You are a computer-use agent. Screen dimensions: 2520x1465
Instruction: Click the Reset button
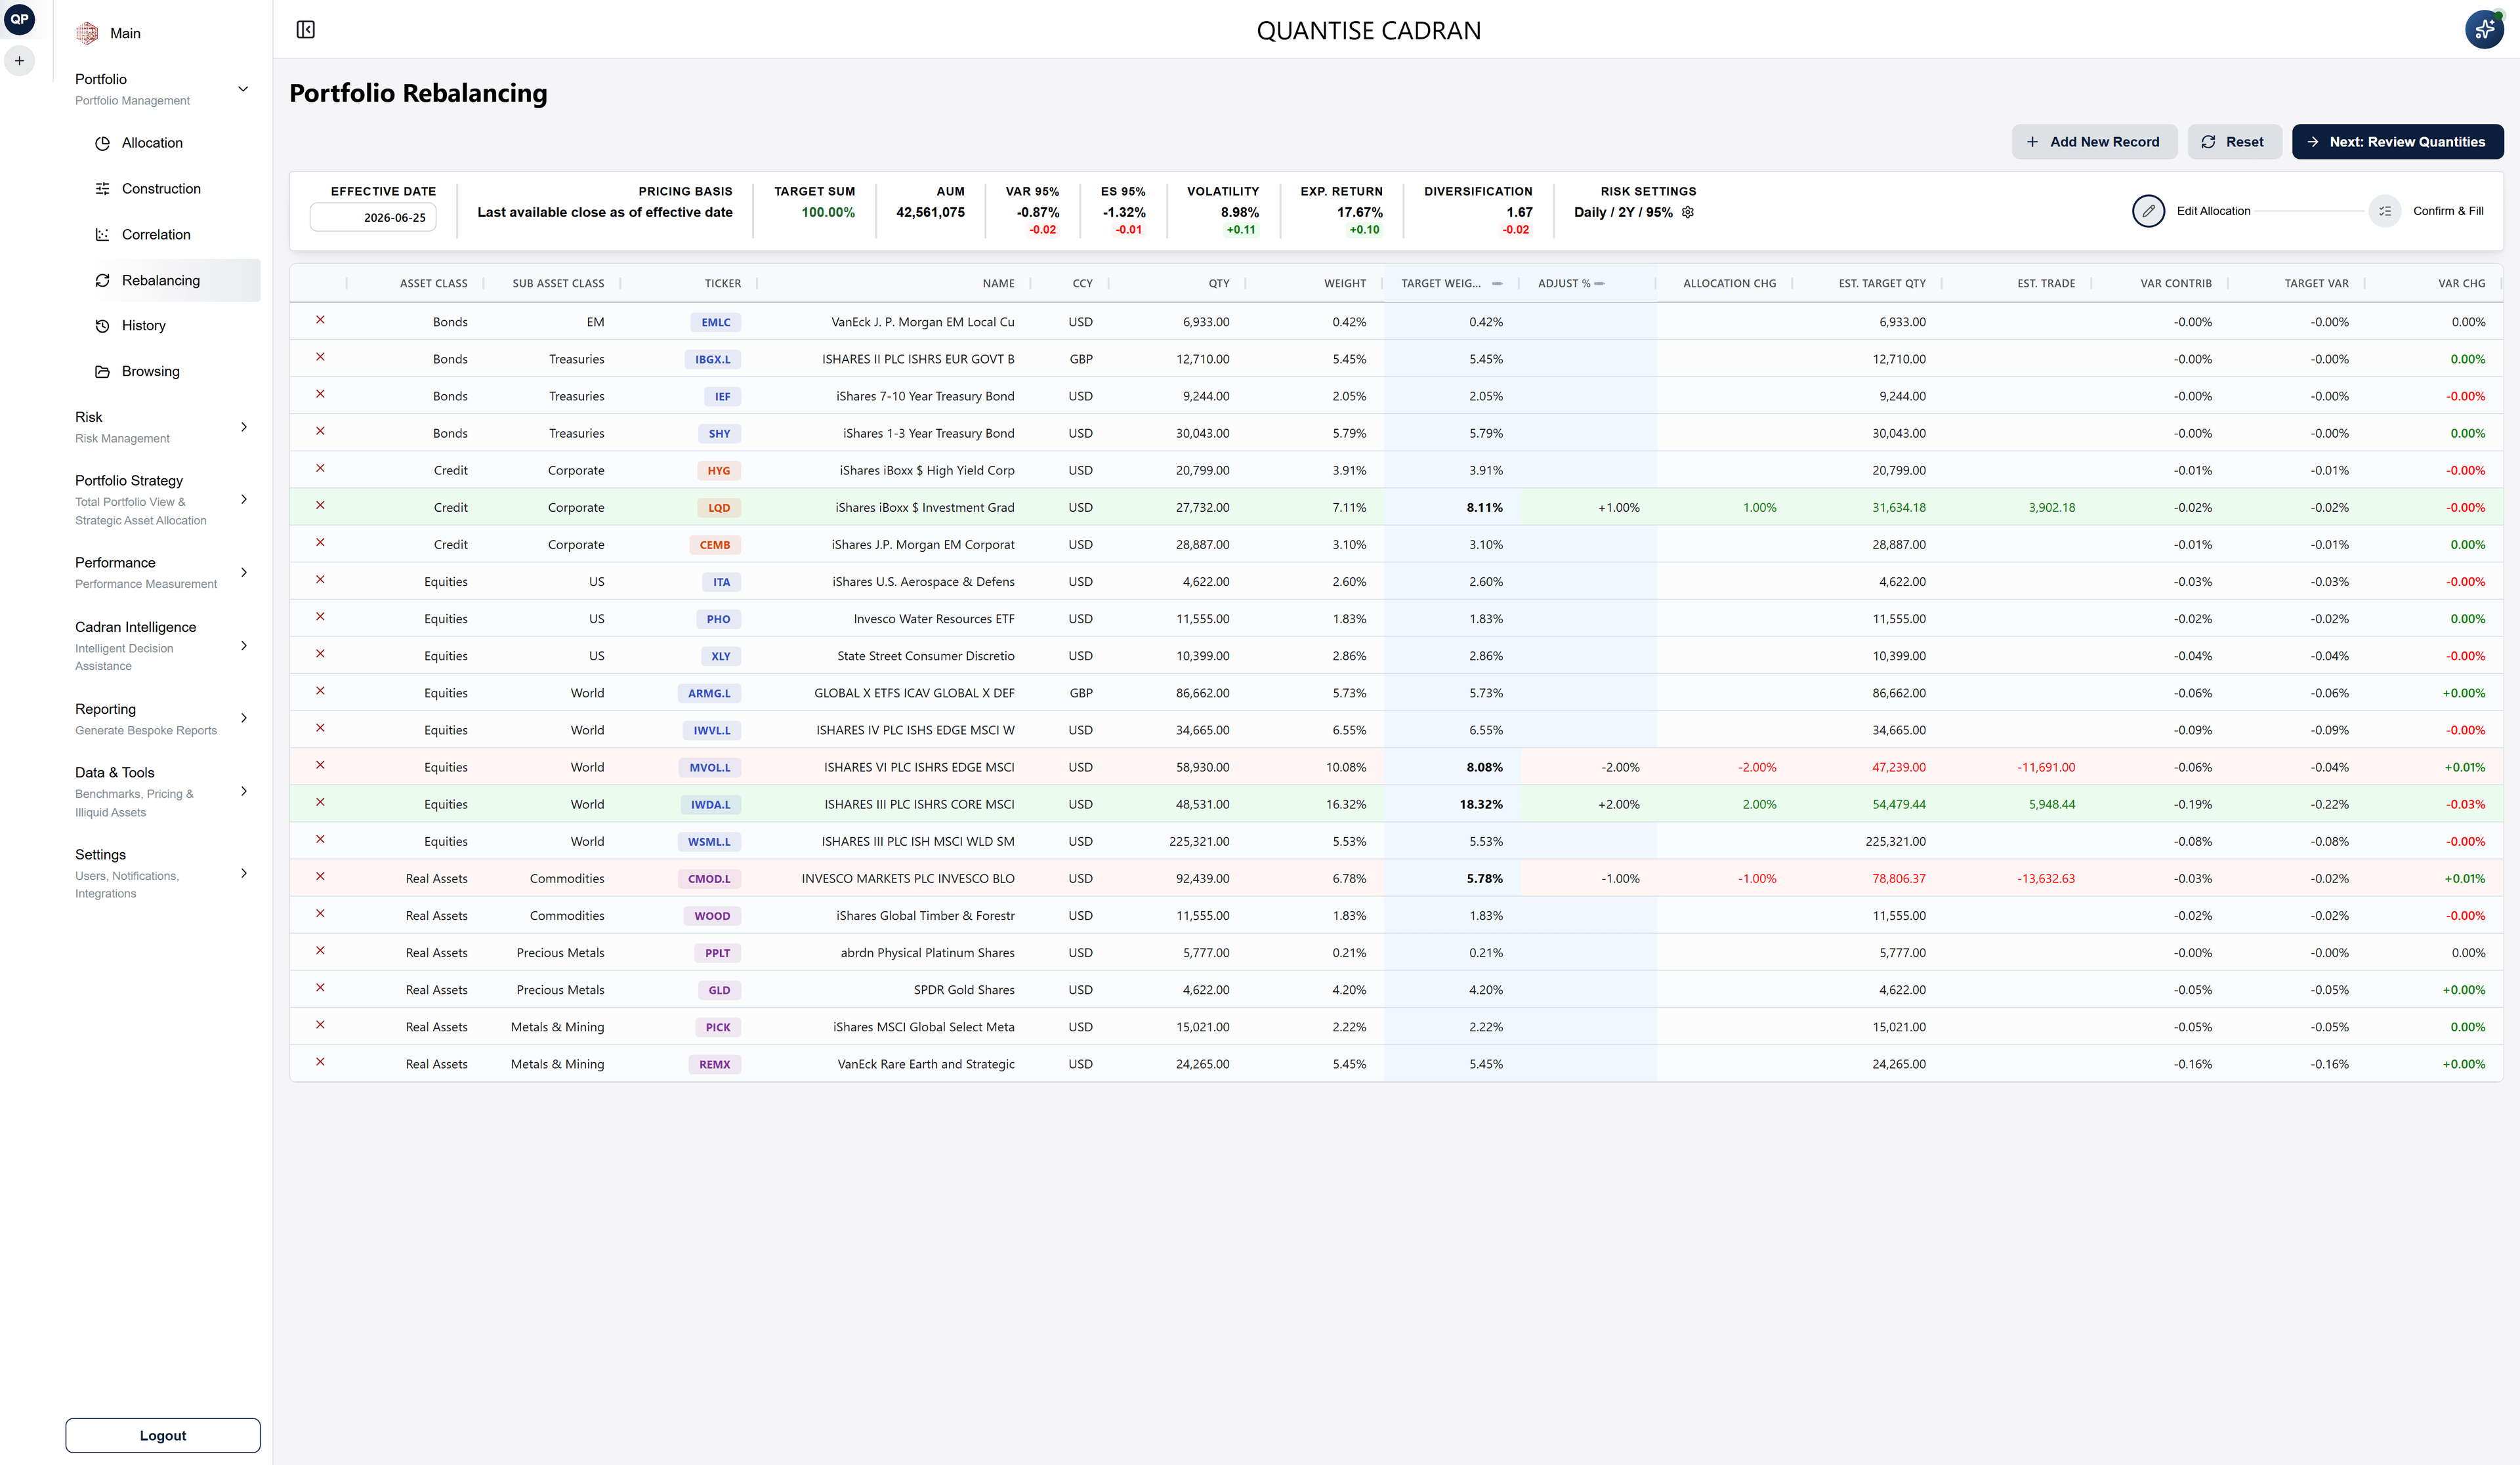(x=2234, y=142)
